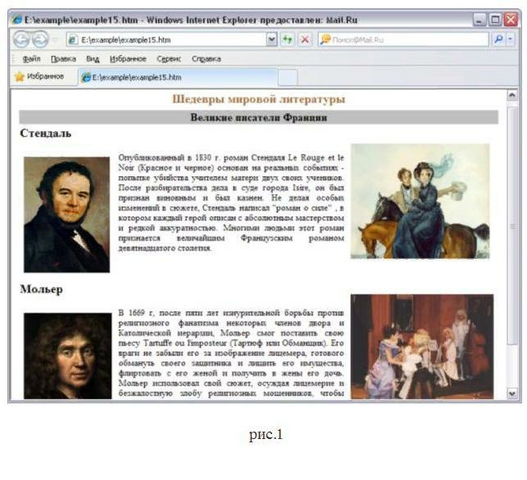Image resolution: width=527 pixels, height=480 pixels.
Task: Select the example15.htm tab
Action: 178,77
